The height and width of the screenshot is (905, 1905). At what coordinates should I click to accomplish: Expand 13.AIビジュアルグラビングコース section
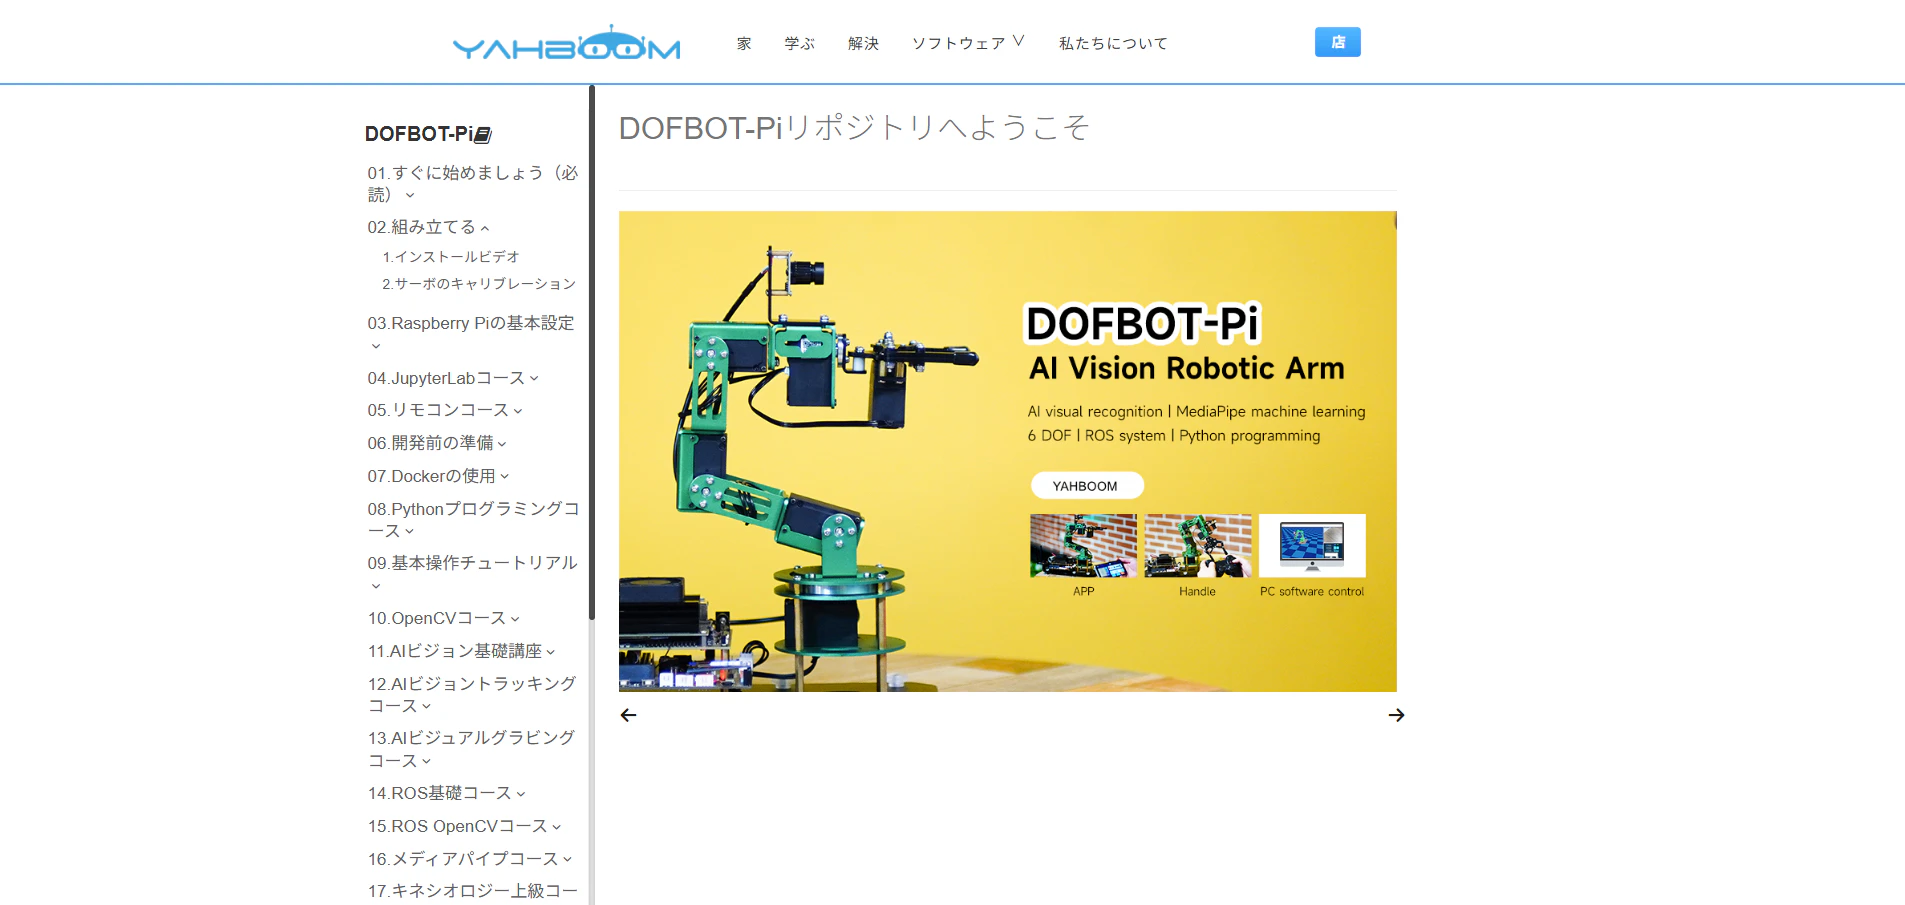pyautogui.click(x=471, y=749)
